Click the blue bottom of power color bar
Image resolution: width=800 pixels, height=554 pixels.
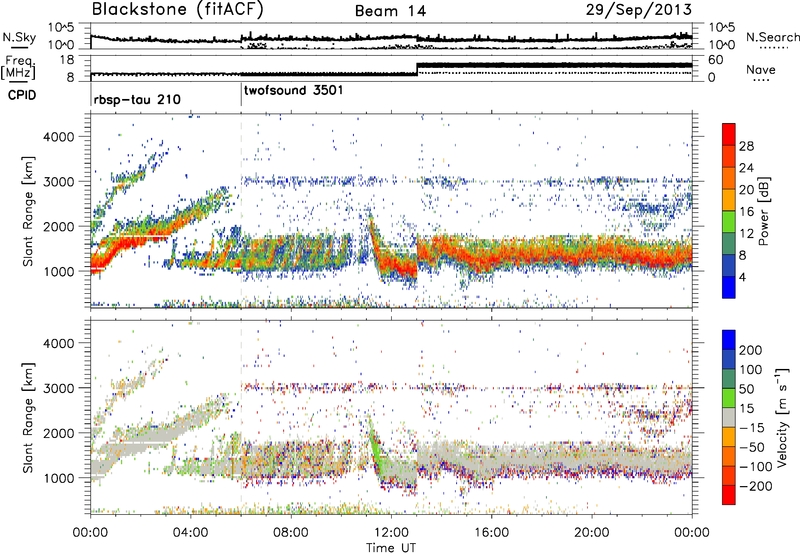(729, 288)
